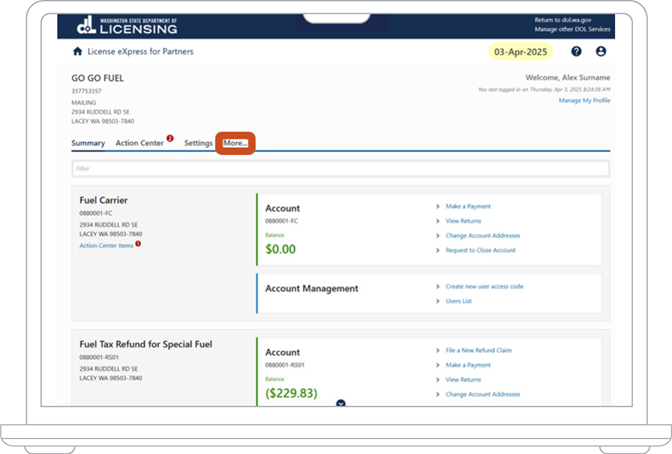Open the Settings tab
The width and height of the screenshot is (672, 454).
[x=198, y=143]
